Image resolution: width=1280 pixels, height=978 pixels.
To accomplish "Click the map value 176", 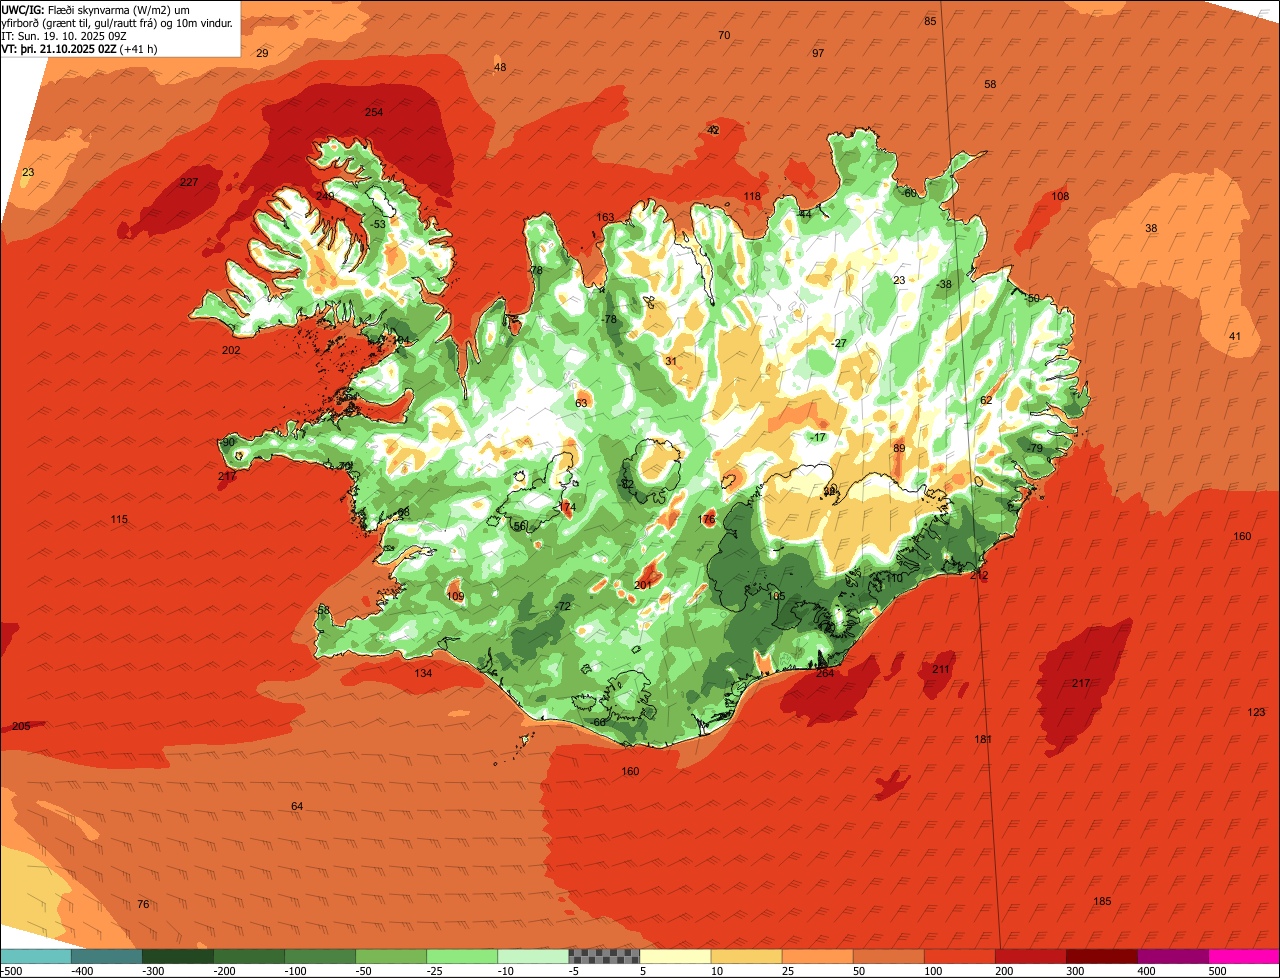I will click(707, 519).
